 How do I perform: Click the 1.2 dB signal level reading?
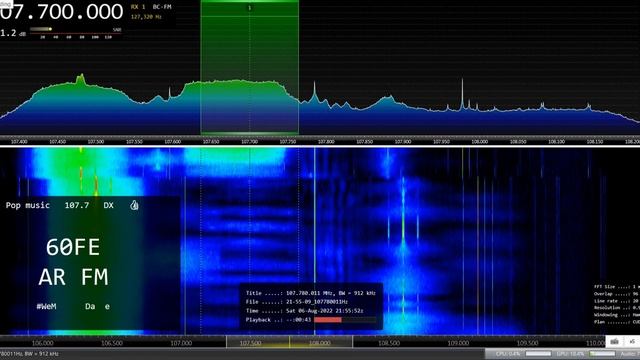13,33
